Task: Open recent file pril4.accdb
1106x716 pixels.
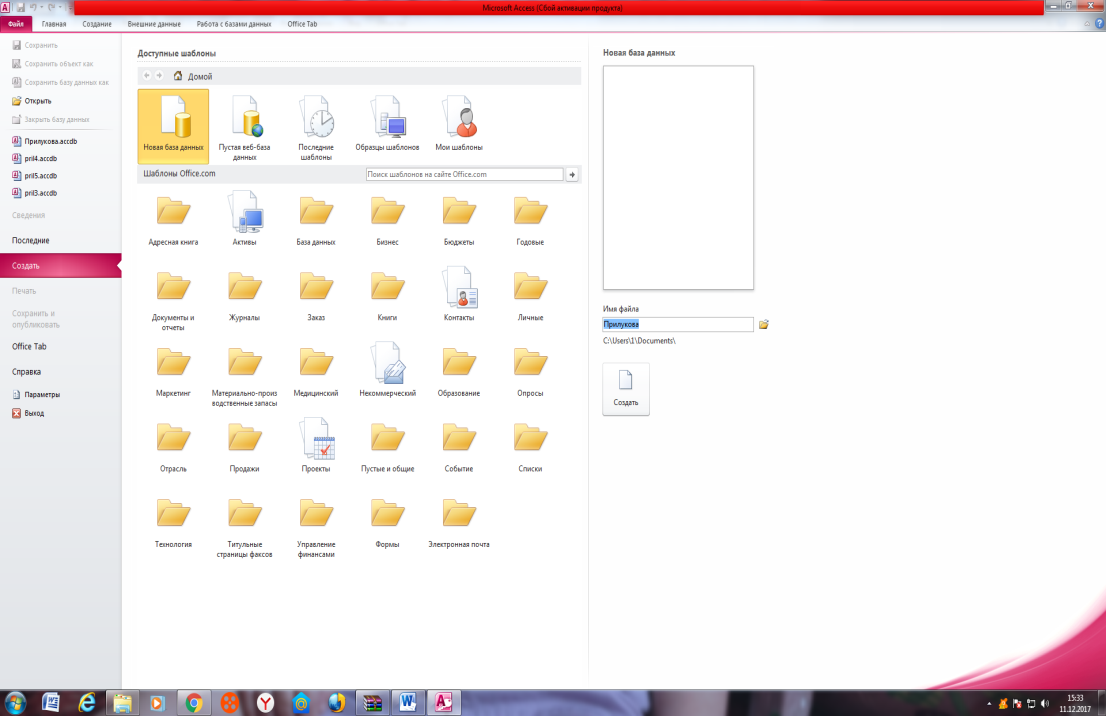Action: click(35, 159)
